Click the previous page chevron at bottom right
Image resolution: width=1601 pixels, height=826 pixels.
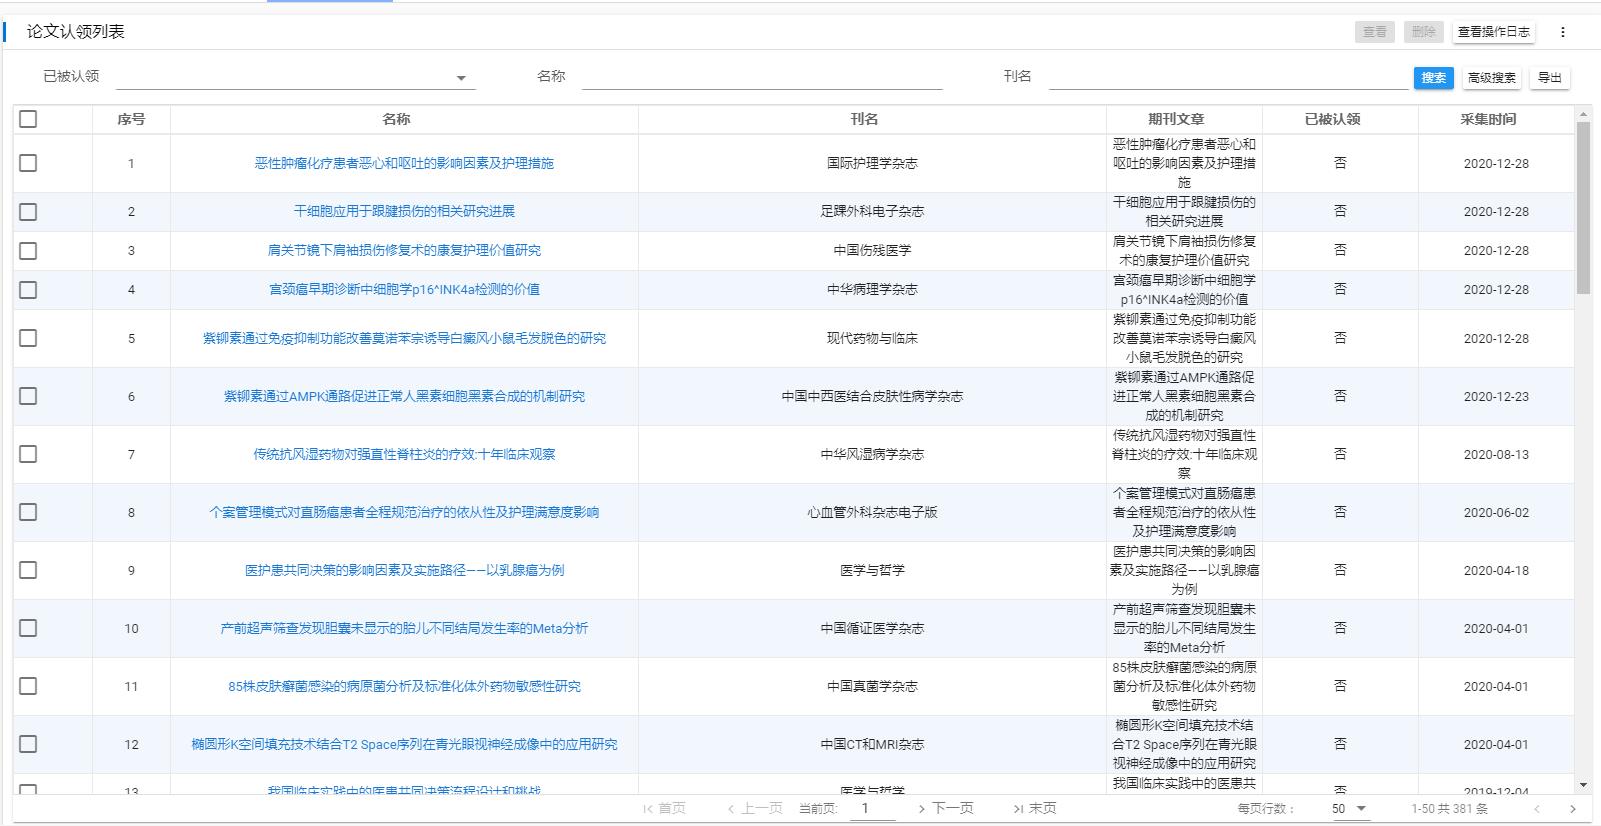pos(1536,808)
